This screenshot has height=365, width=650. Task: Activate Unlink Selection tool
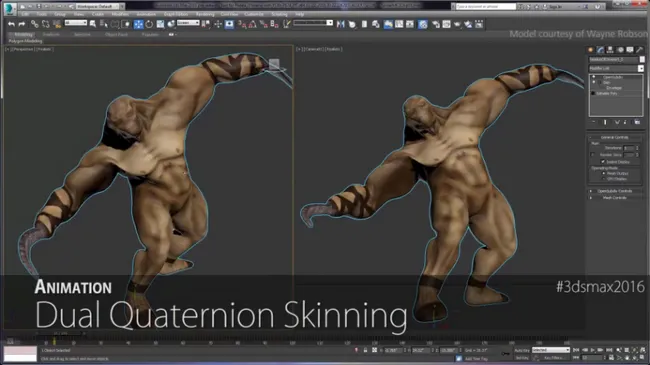click(x=46, y=24)
